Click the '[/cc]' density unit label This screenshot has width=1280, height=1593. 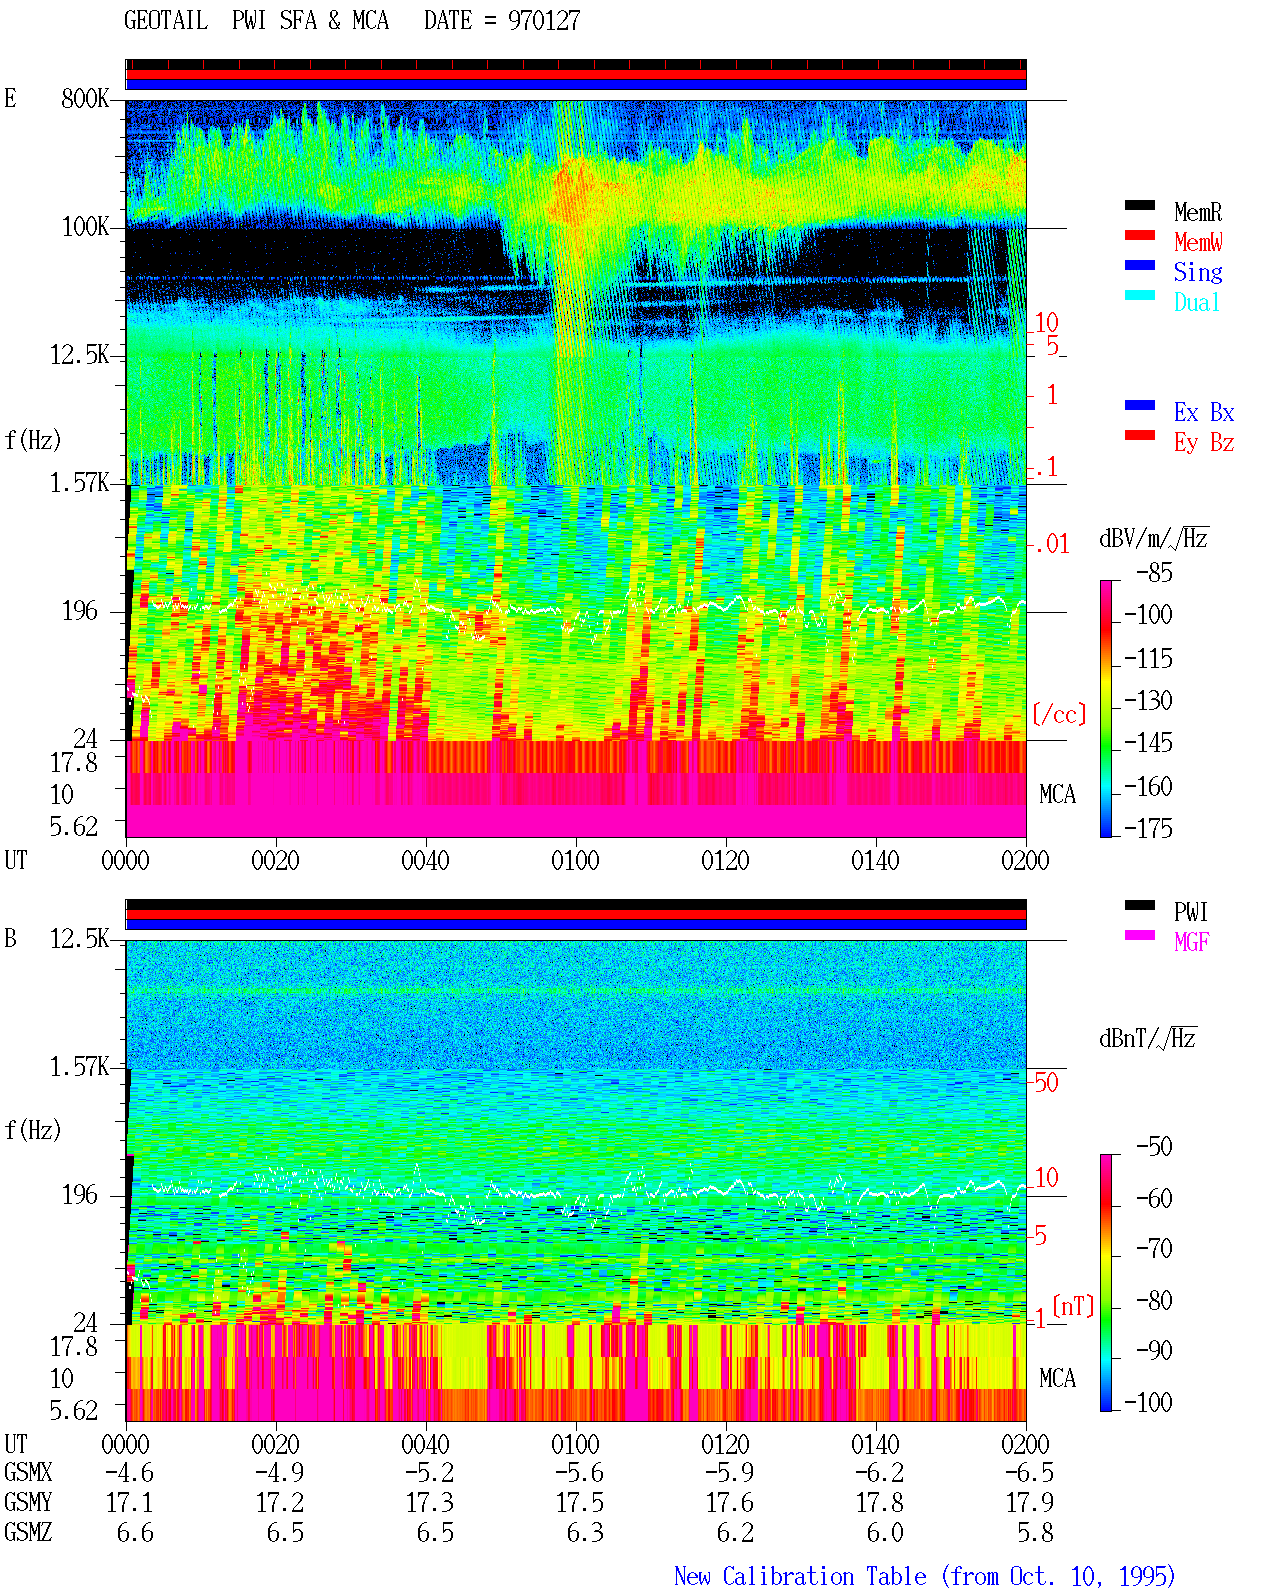1059,714
